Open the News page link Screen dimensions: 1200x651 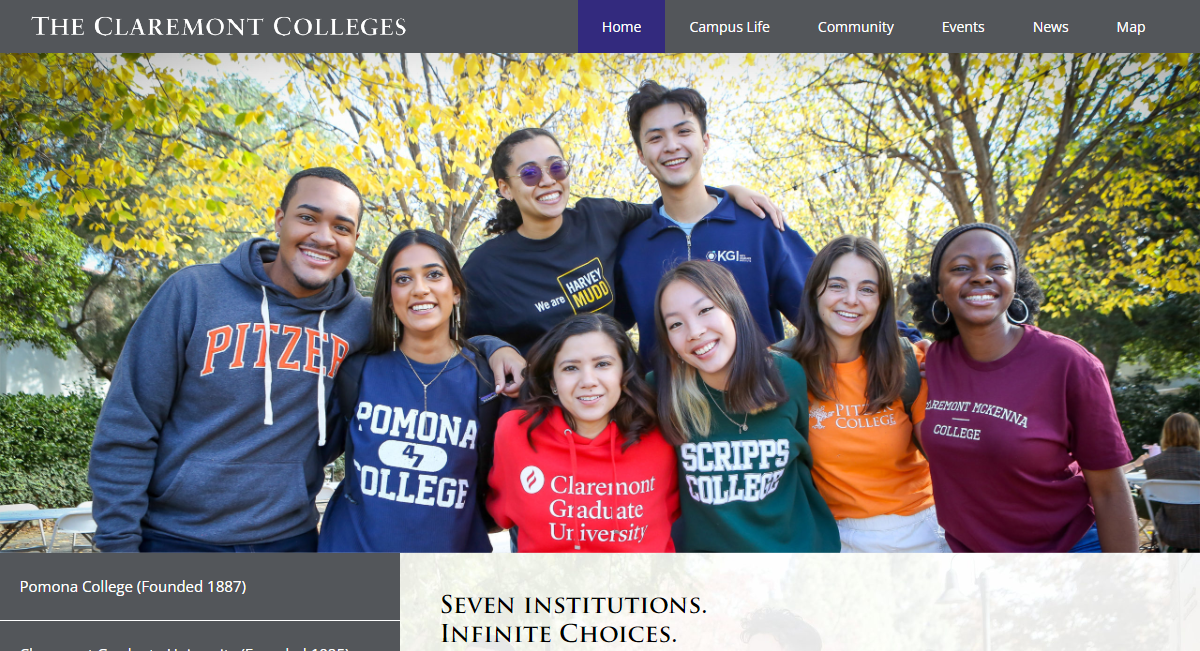tap(1050, 27)
